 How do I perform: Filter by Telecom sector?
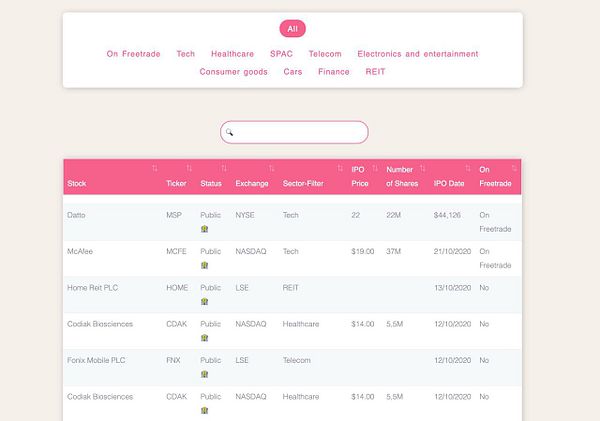click(x=325, y=54)
